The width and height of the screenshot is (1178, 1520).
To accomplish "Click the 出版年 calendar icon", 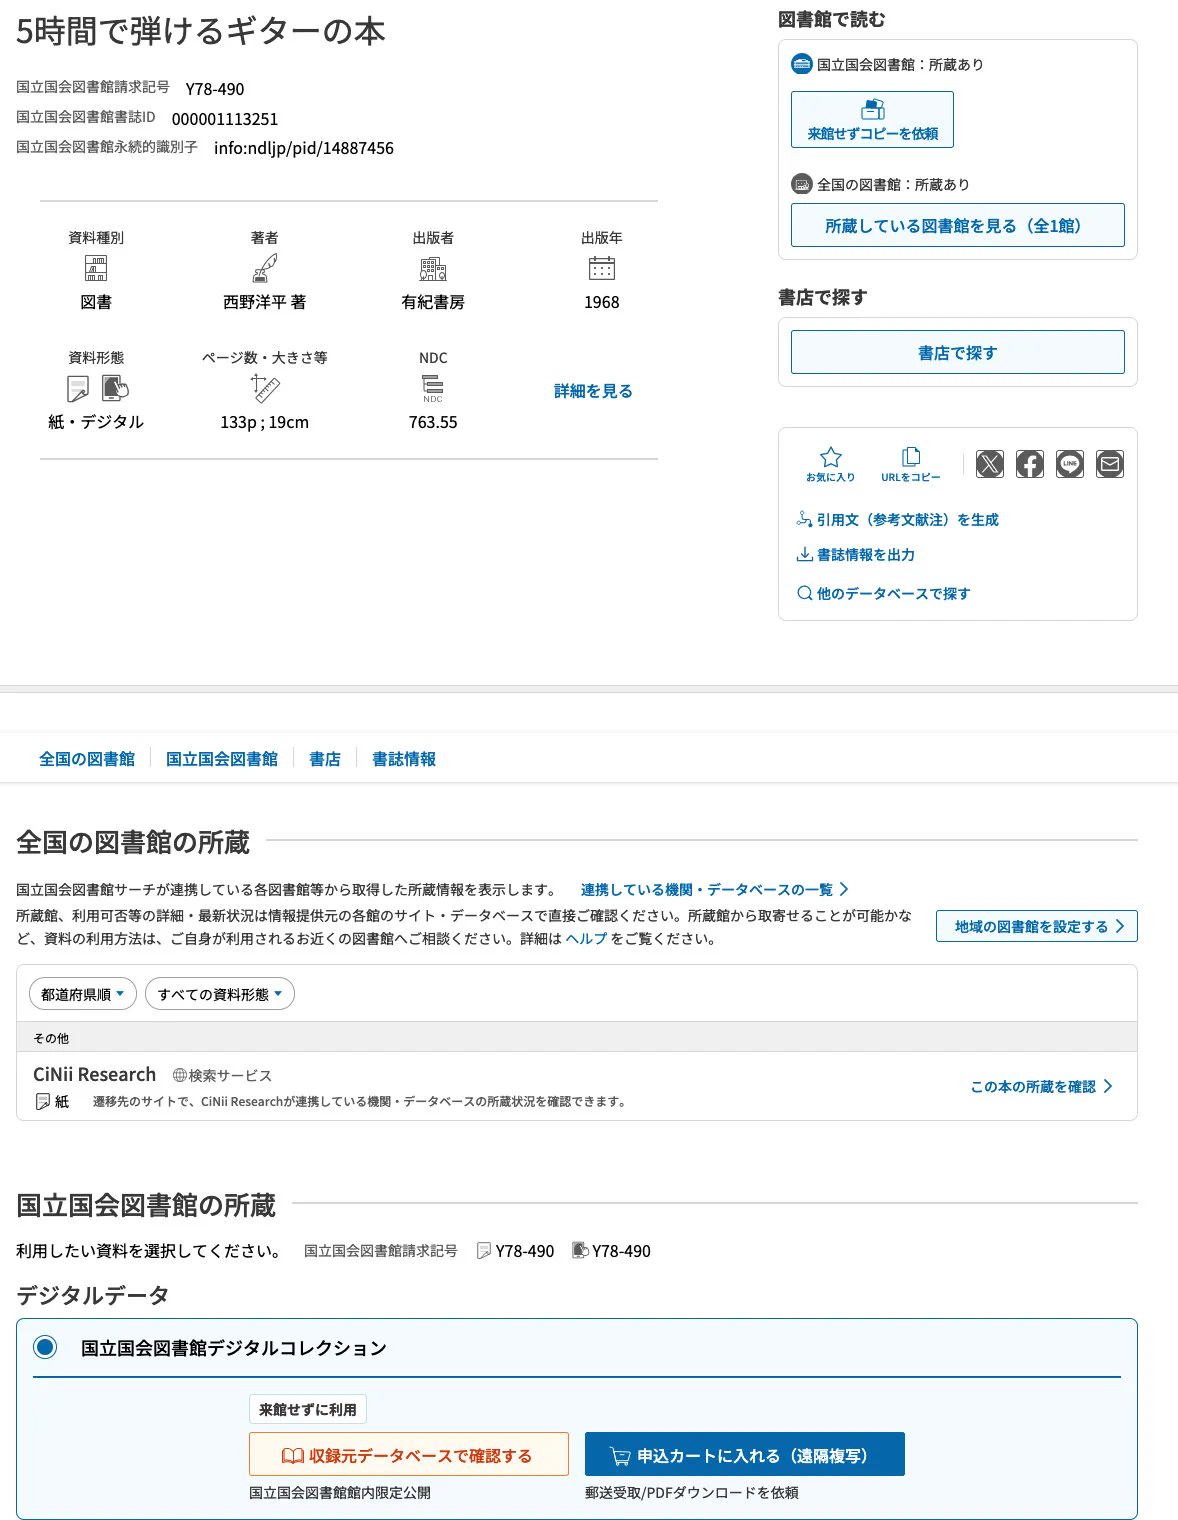I will (x=602, y=268).
